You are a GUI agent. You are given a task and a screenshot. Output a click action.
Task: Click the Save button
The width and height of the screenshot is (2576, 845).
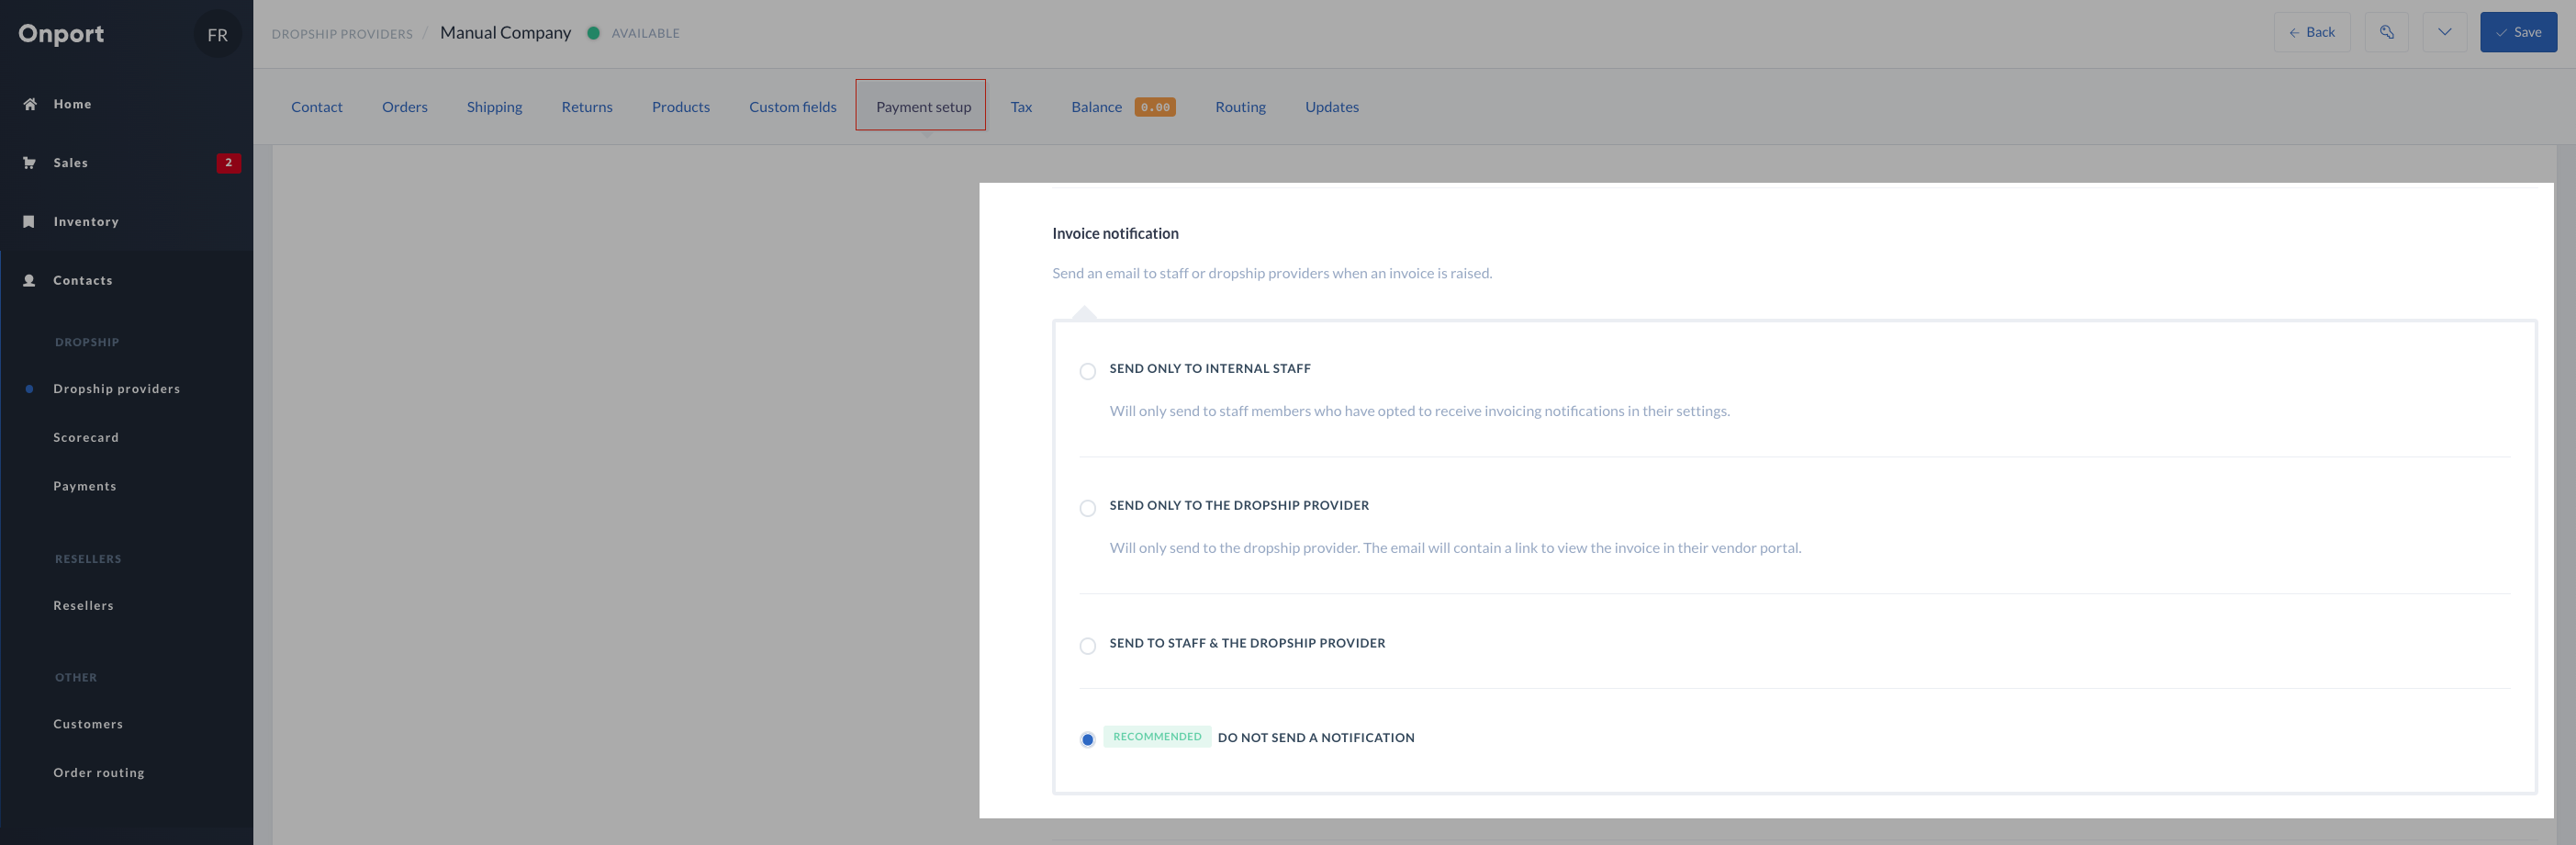(2518, 32)
